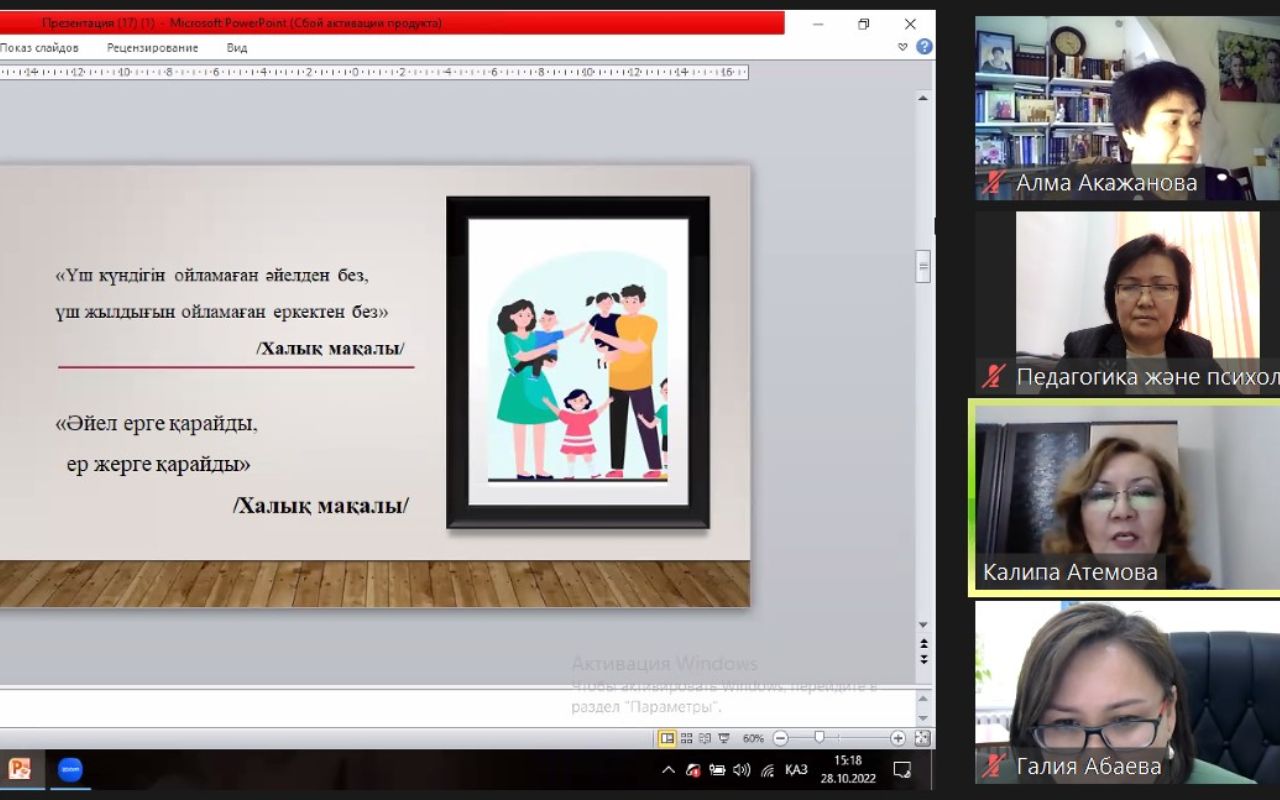Open Slide Sorter view
The height and width of the screenshot is (800, 1280).
coord(686,738)
